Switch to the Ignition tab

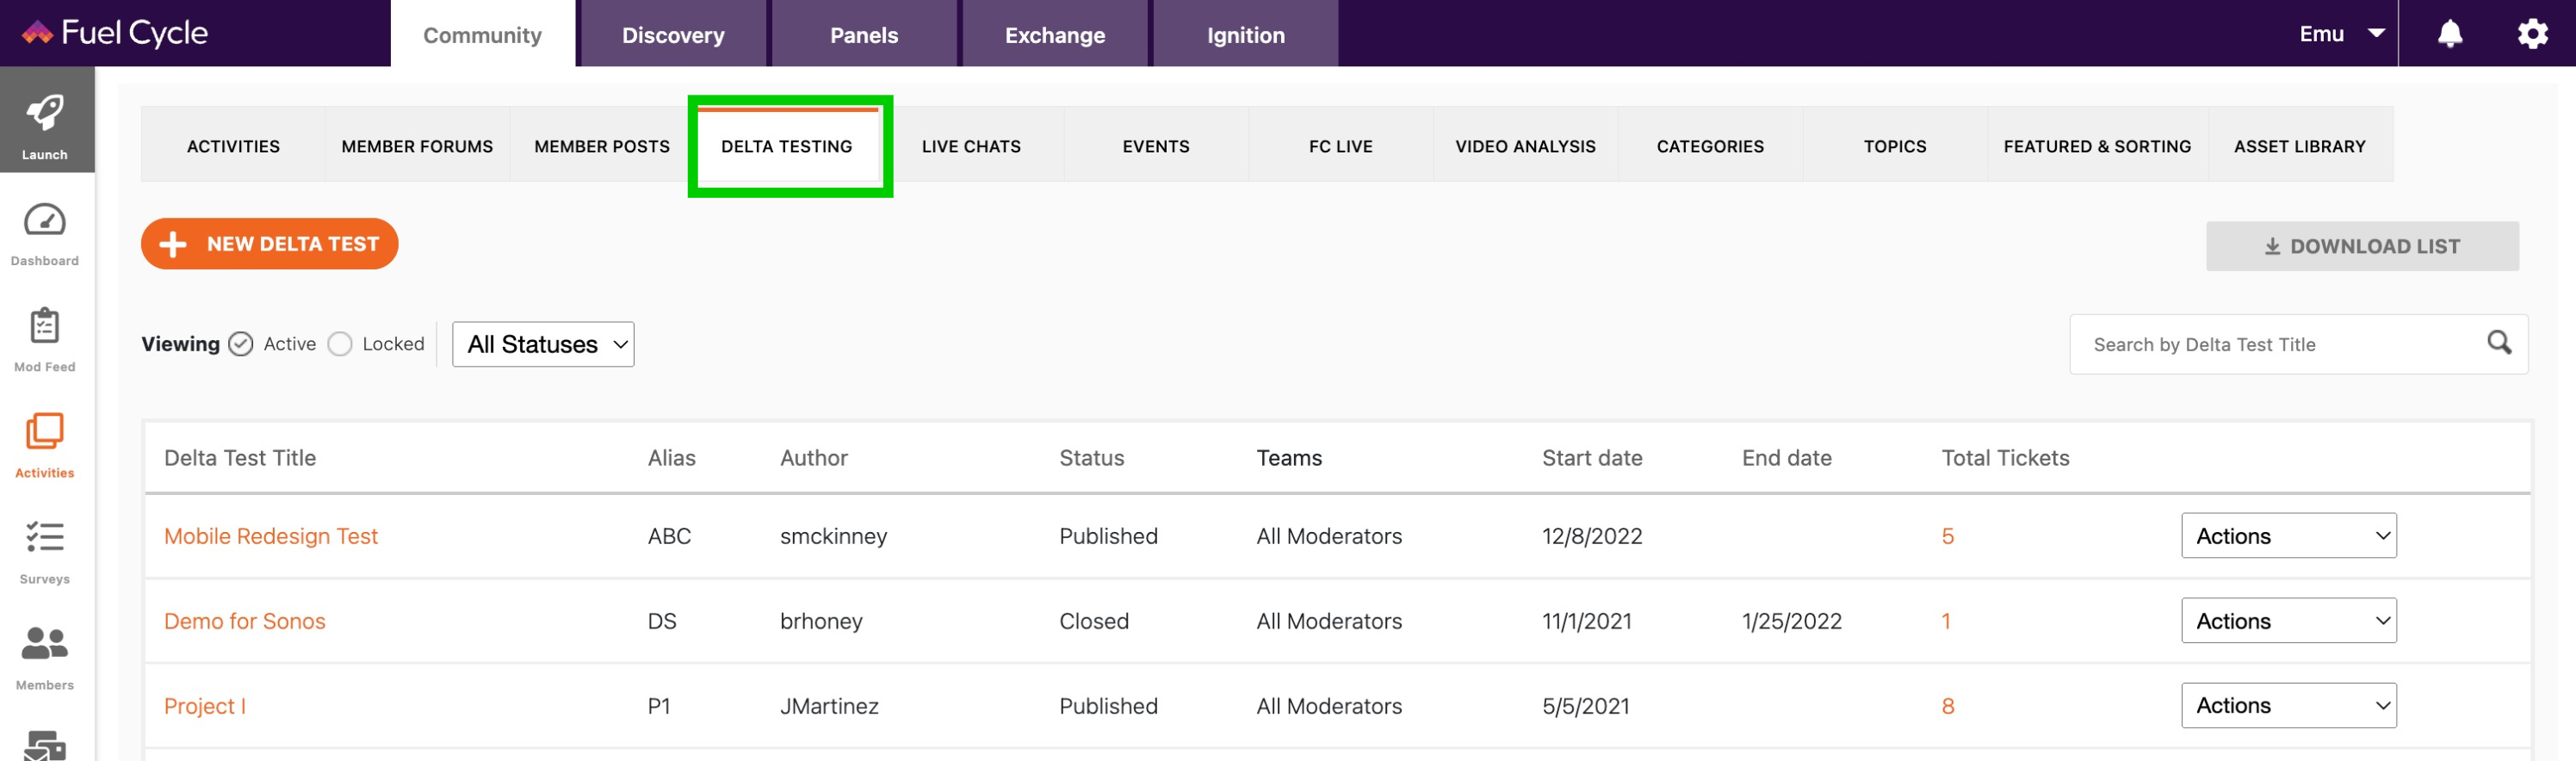(x=1246, y=35)
